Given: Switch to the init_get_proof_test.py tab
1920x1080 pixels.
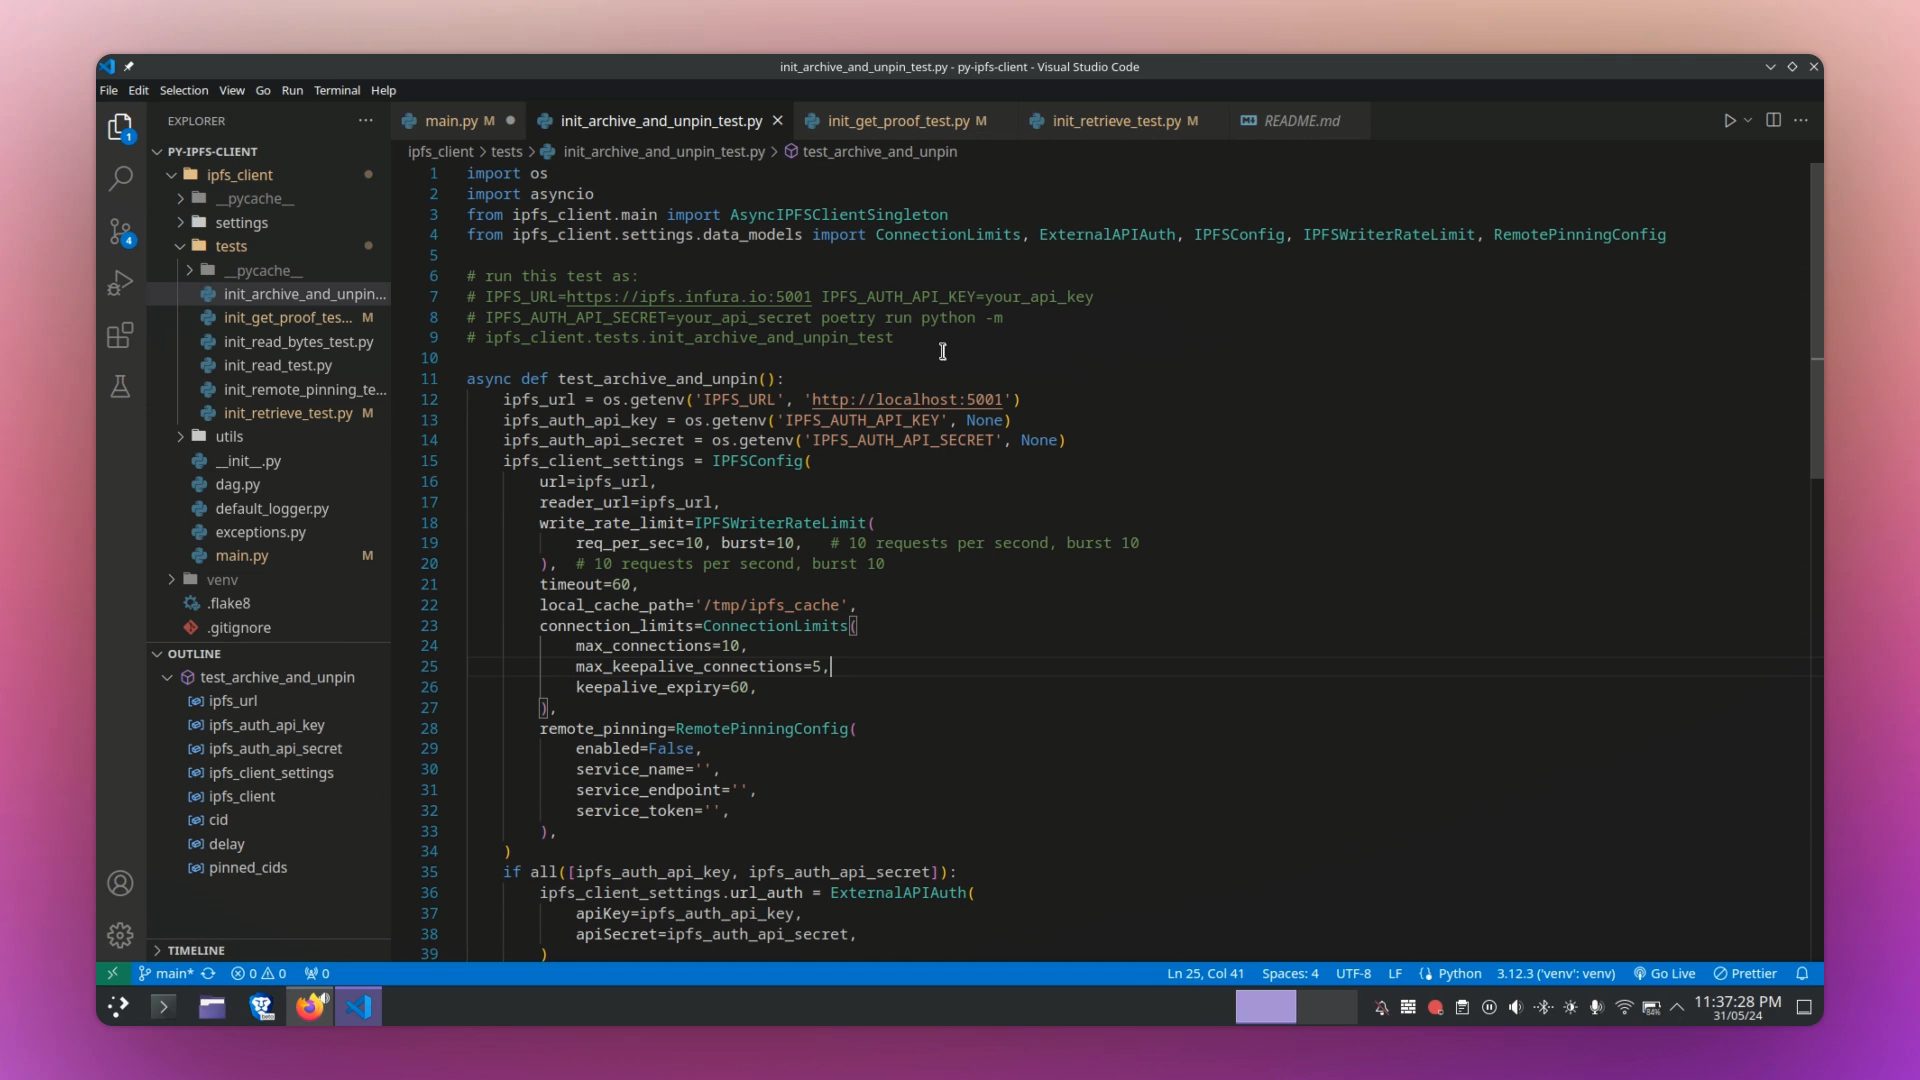Looking at the screenshot, I should coord(907,120).
